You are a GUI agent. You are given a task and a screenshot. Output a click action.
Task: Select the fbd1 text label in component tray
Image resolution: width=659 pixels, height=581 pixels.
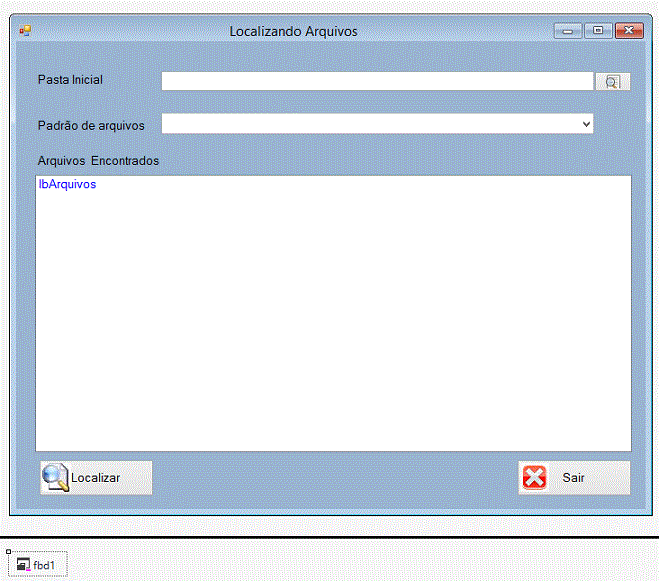point(44,566)
